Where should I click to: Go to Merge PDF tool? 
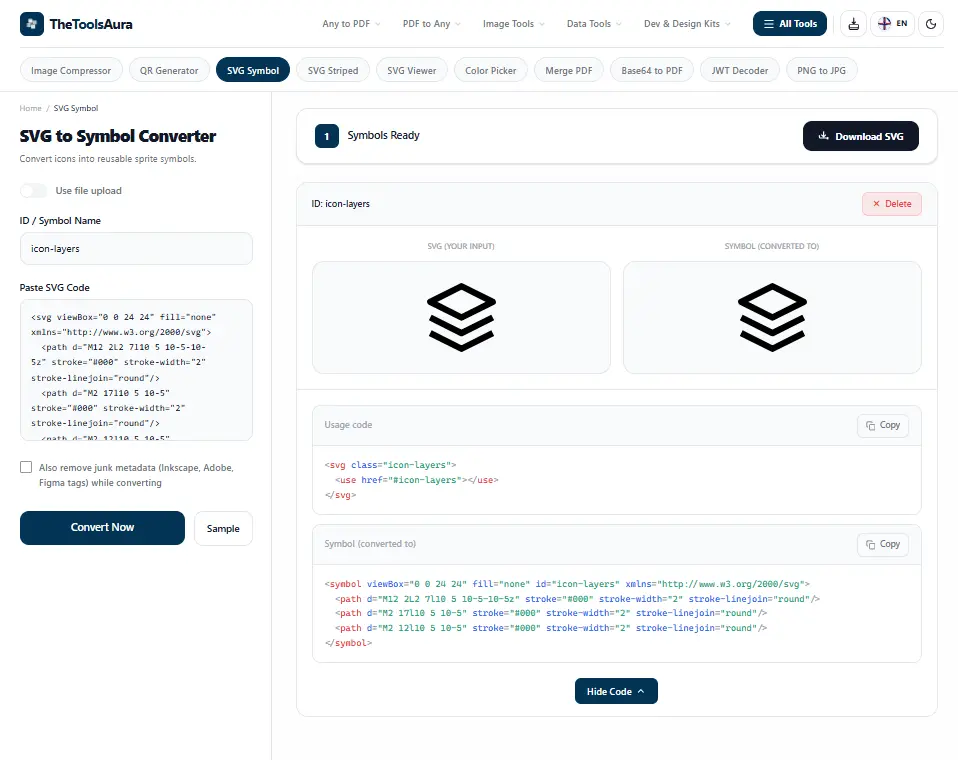569,70
